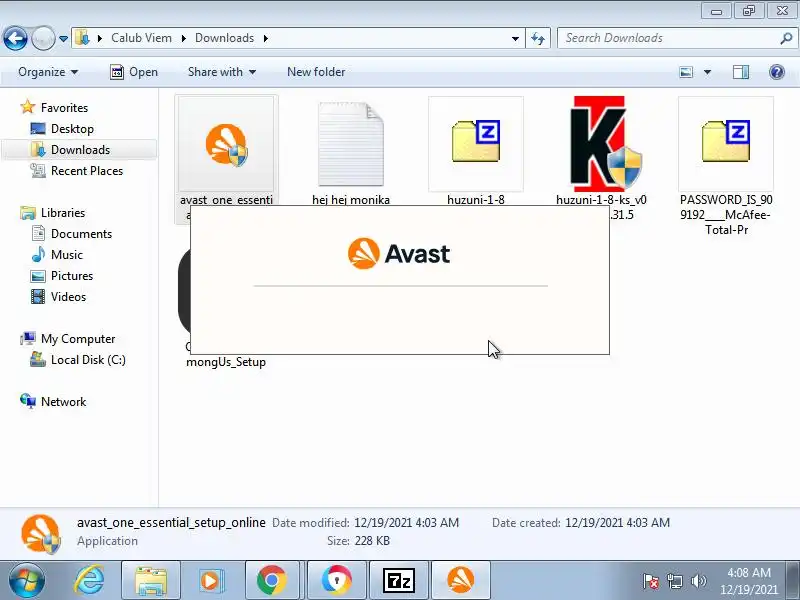Click the Open toolbar button

(134, 72)
